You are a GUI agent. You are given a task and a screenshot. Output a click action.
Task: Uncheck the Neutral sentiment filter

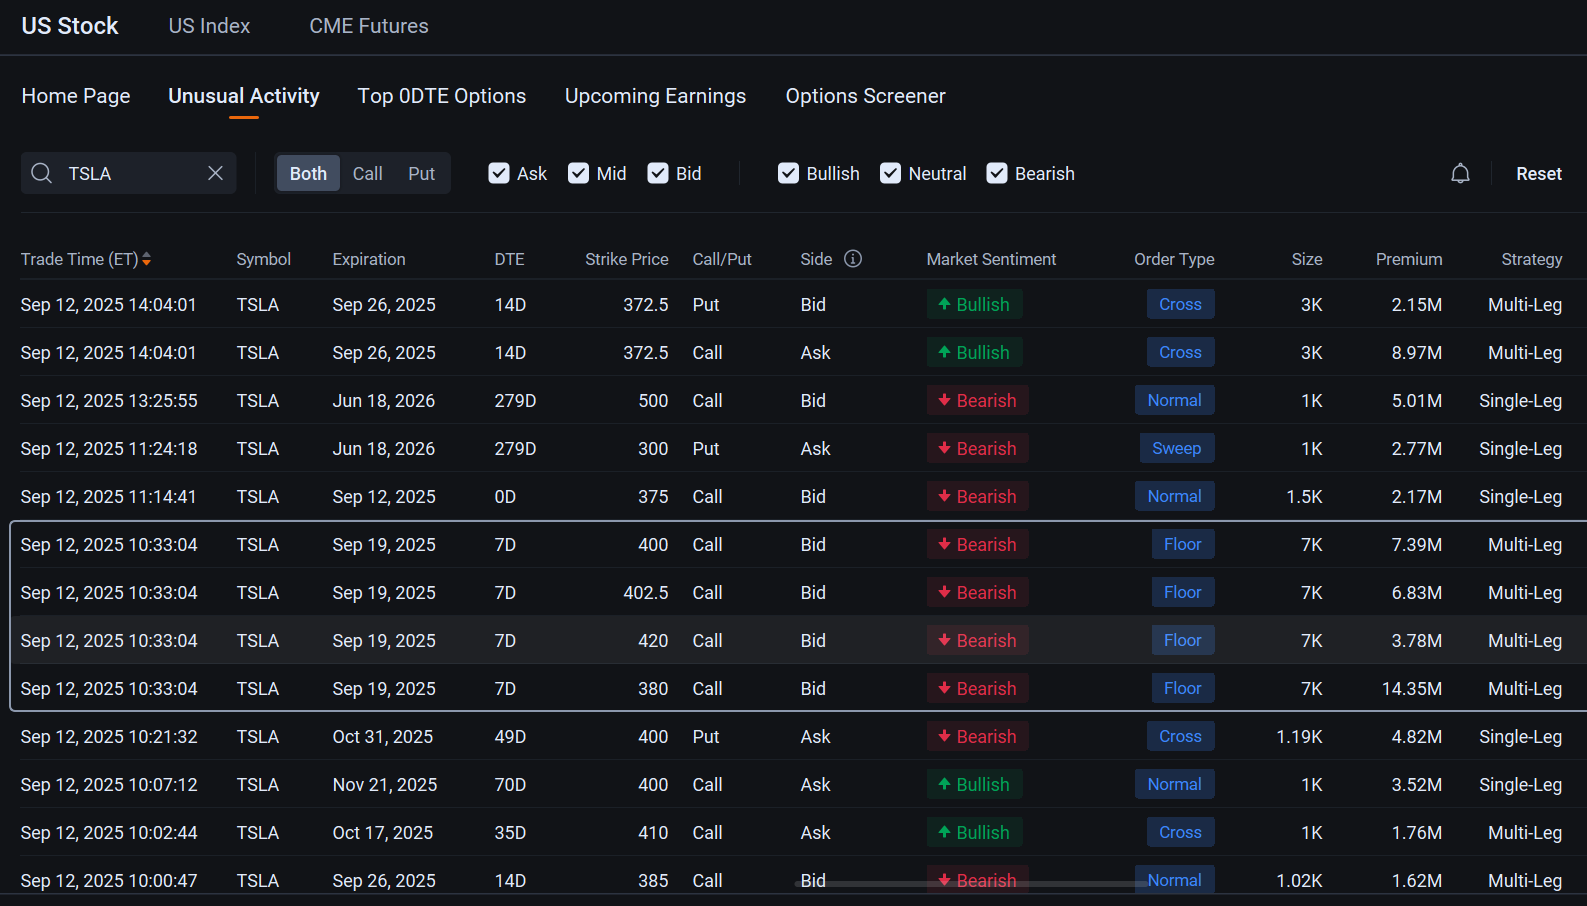890,174
